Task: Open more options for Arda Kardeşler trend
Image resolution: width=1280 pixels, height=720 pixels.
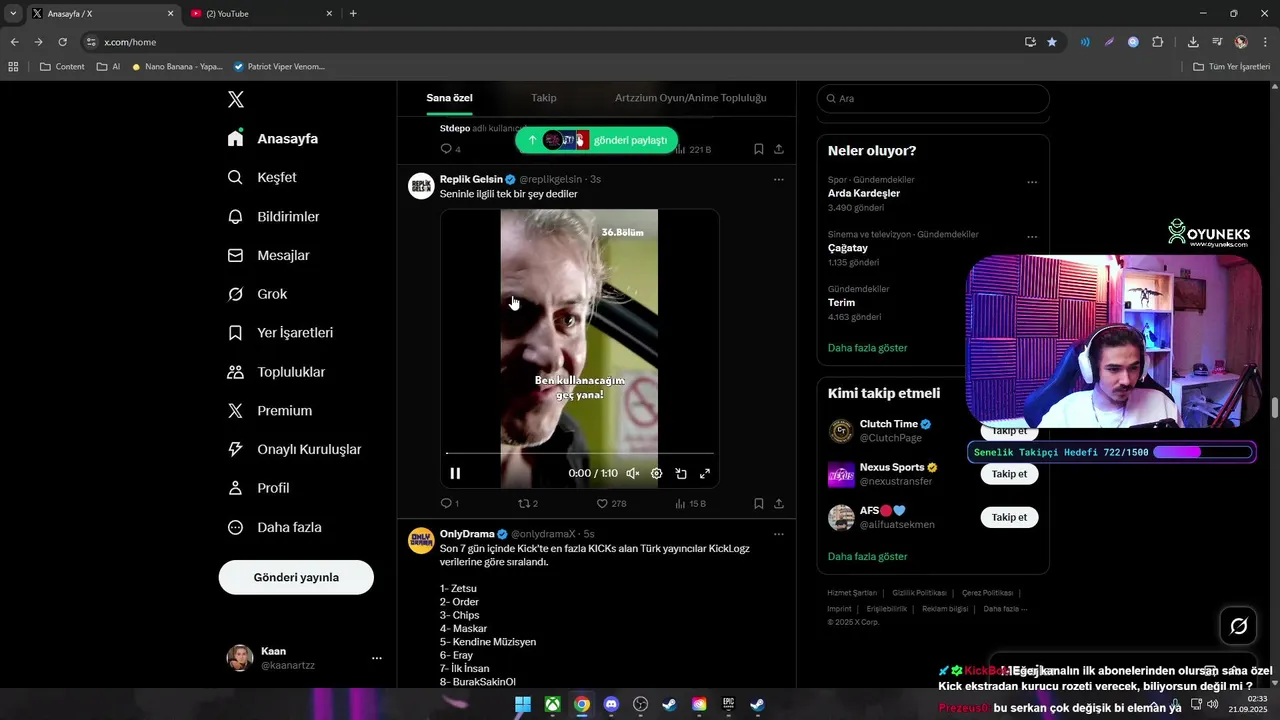Action: pos(1032,182)
